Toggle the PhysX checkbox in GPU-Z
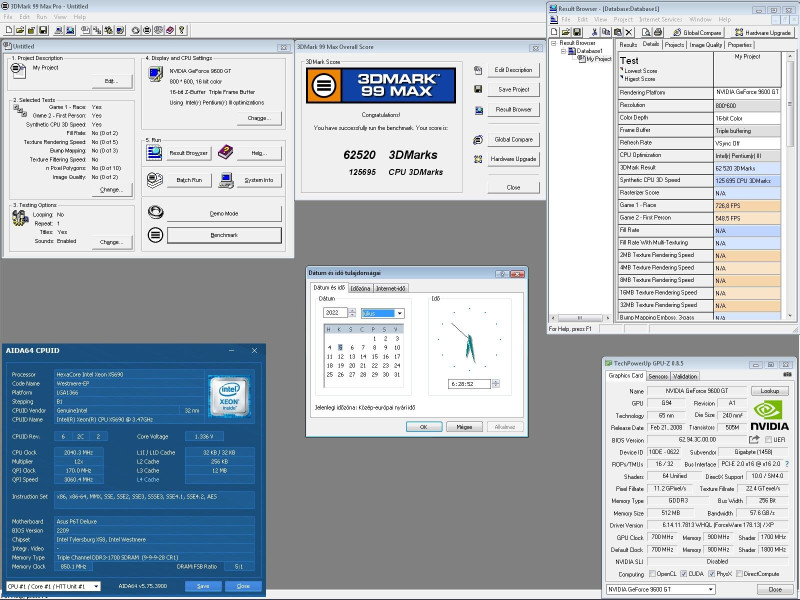 pyautogui.click(x=711, y=573)
